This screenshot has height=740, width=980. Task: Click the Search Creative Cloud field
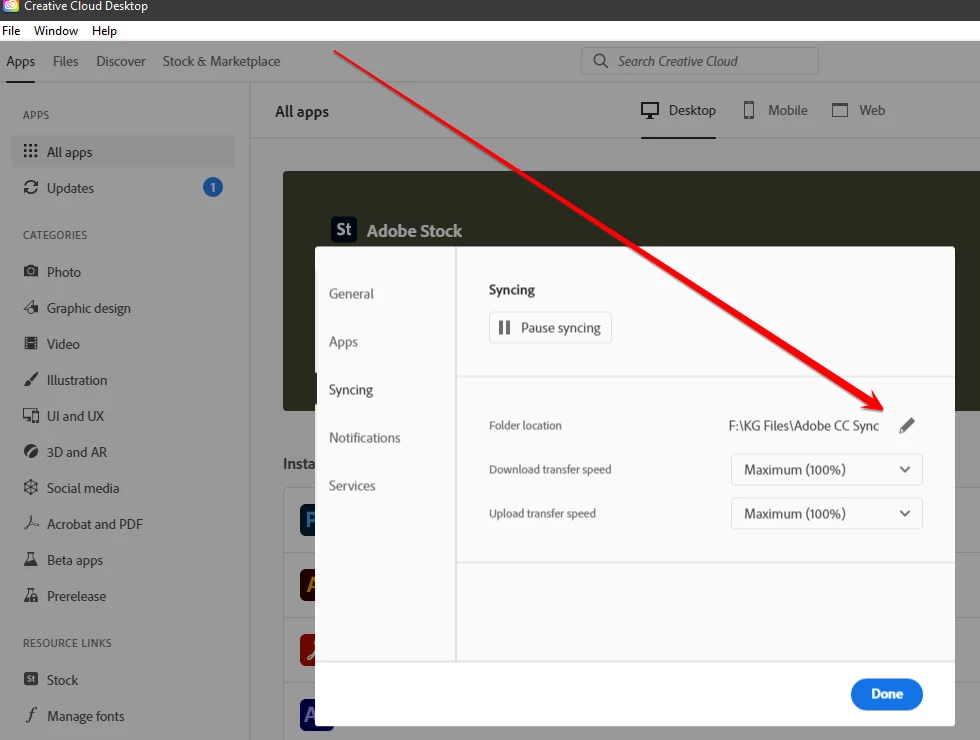tap(699, 61)
